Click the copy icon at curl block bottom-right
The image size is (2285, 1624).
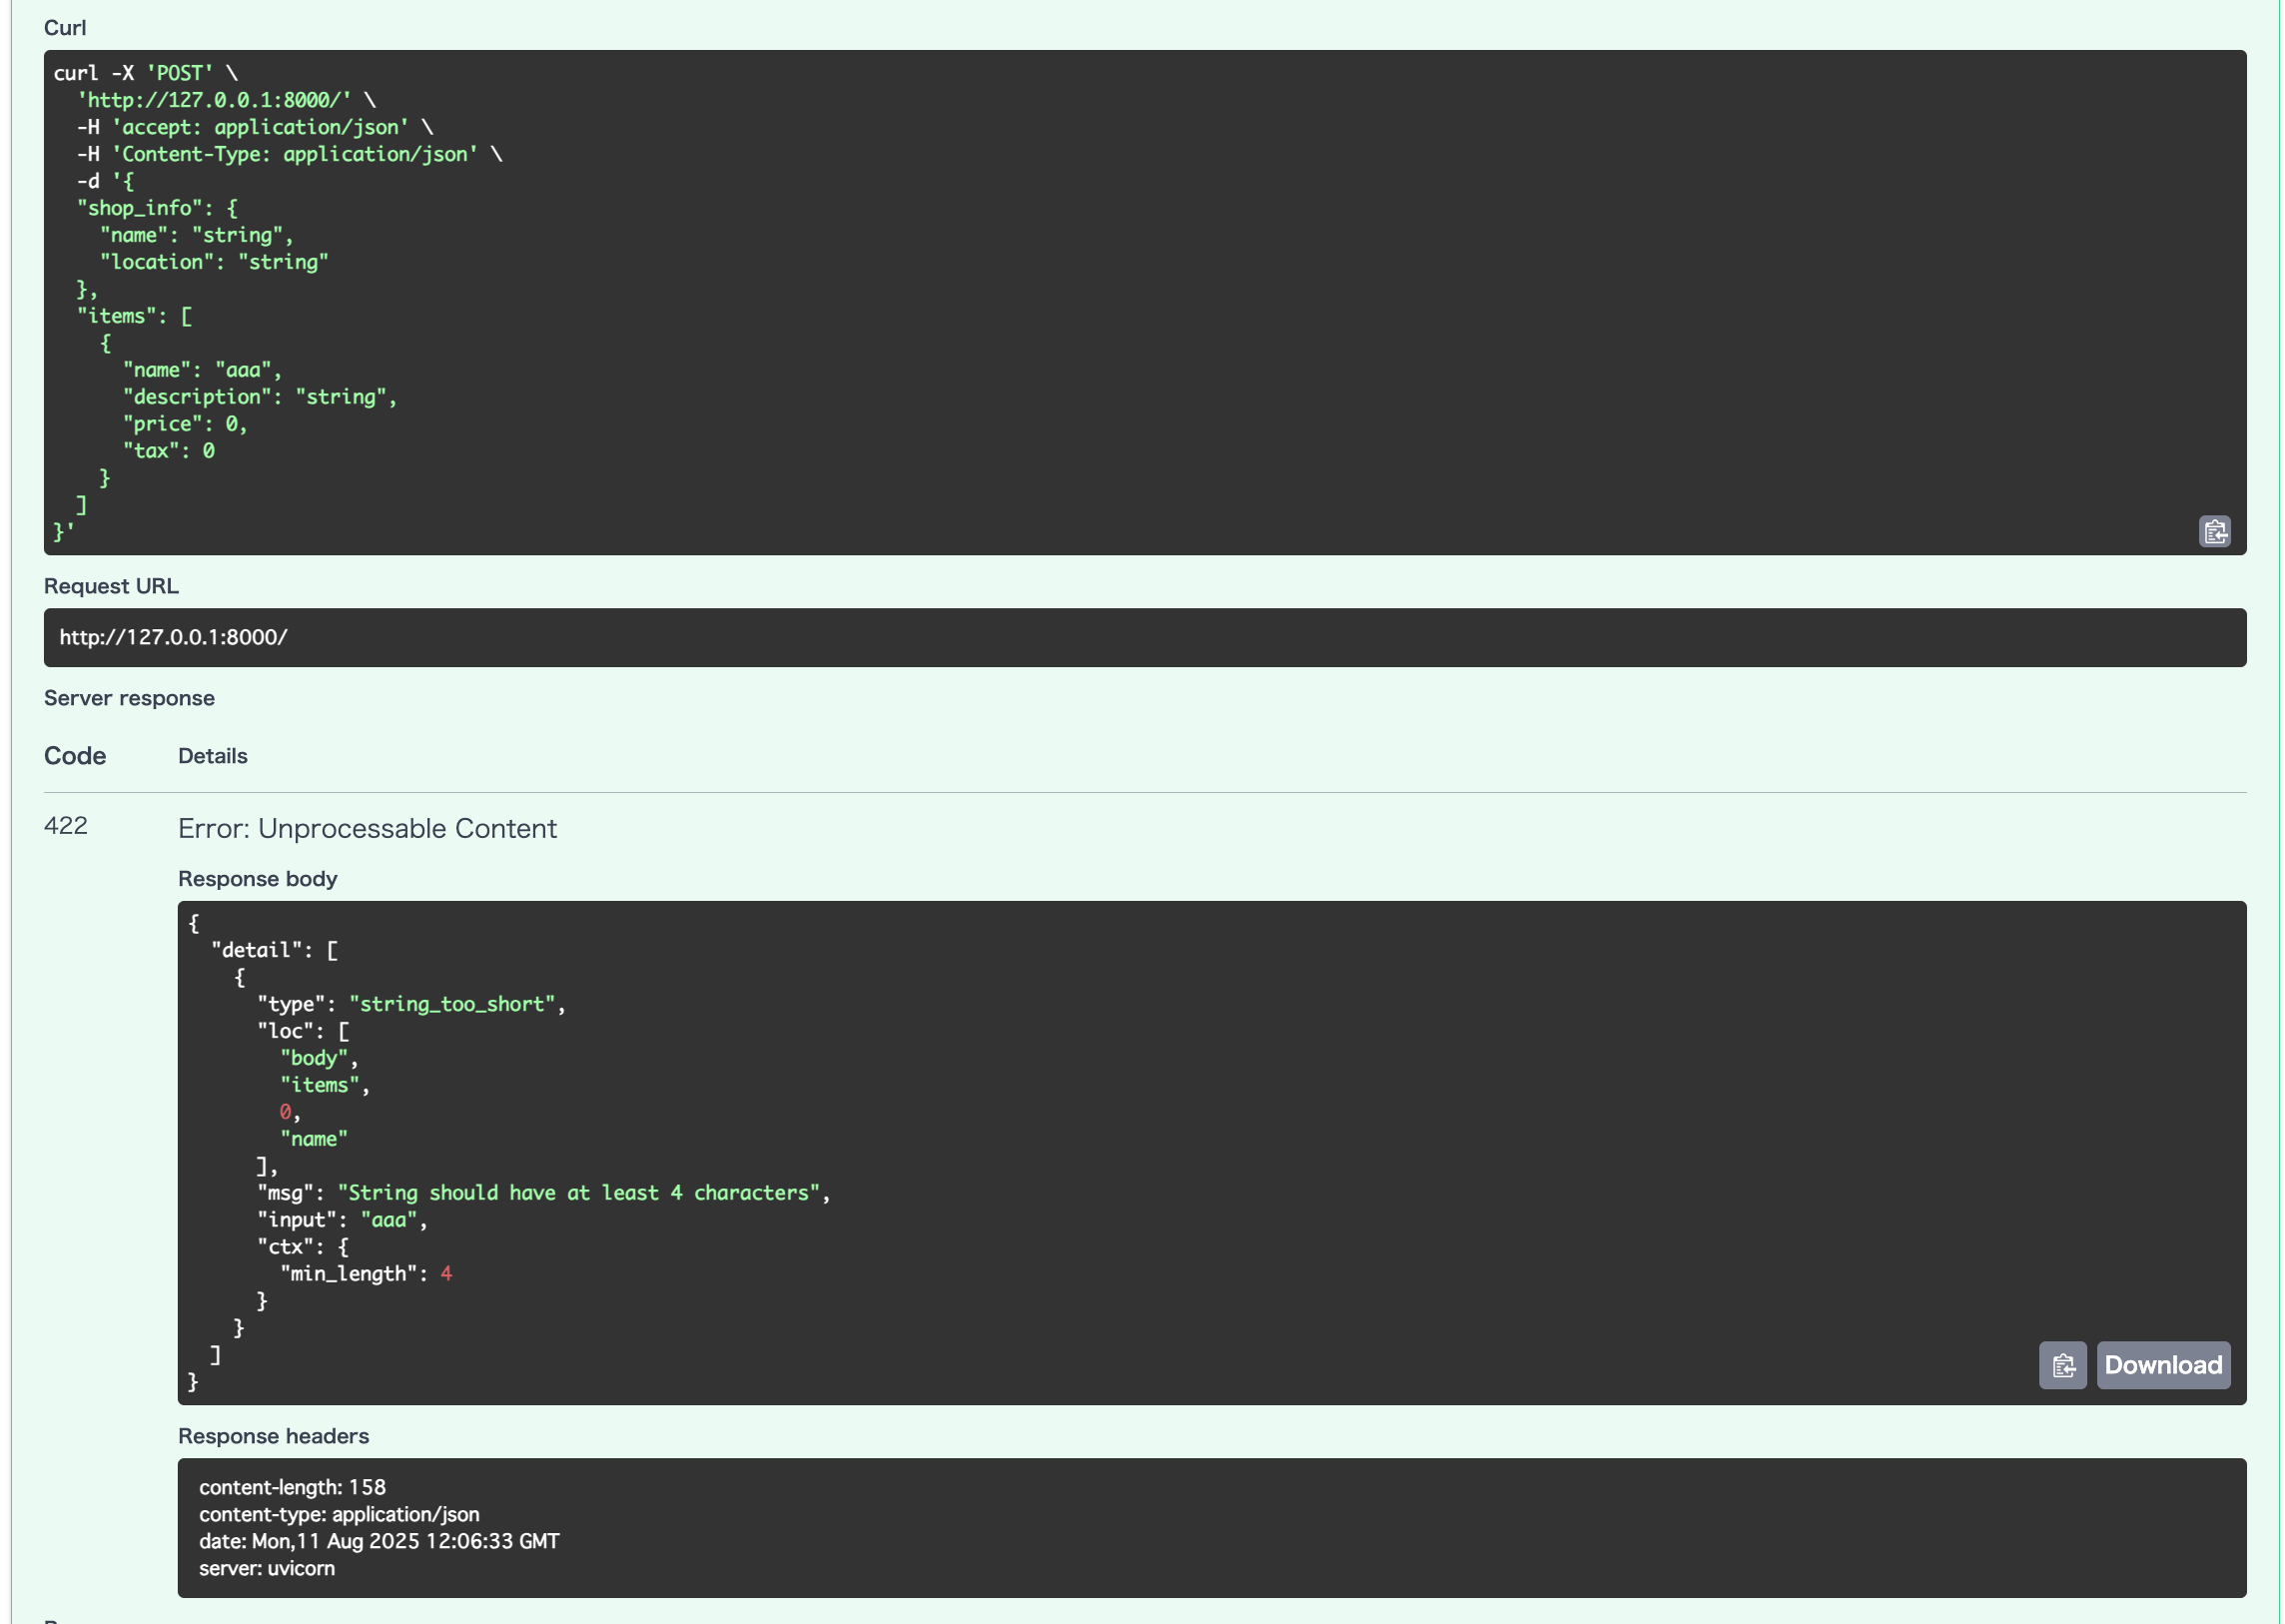pos(2215,531)
